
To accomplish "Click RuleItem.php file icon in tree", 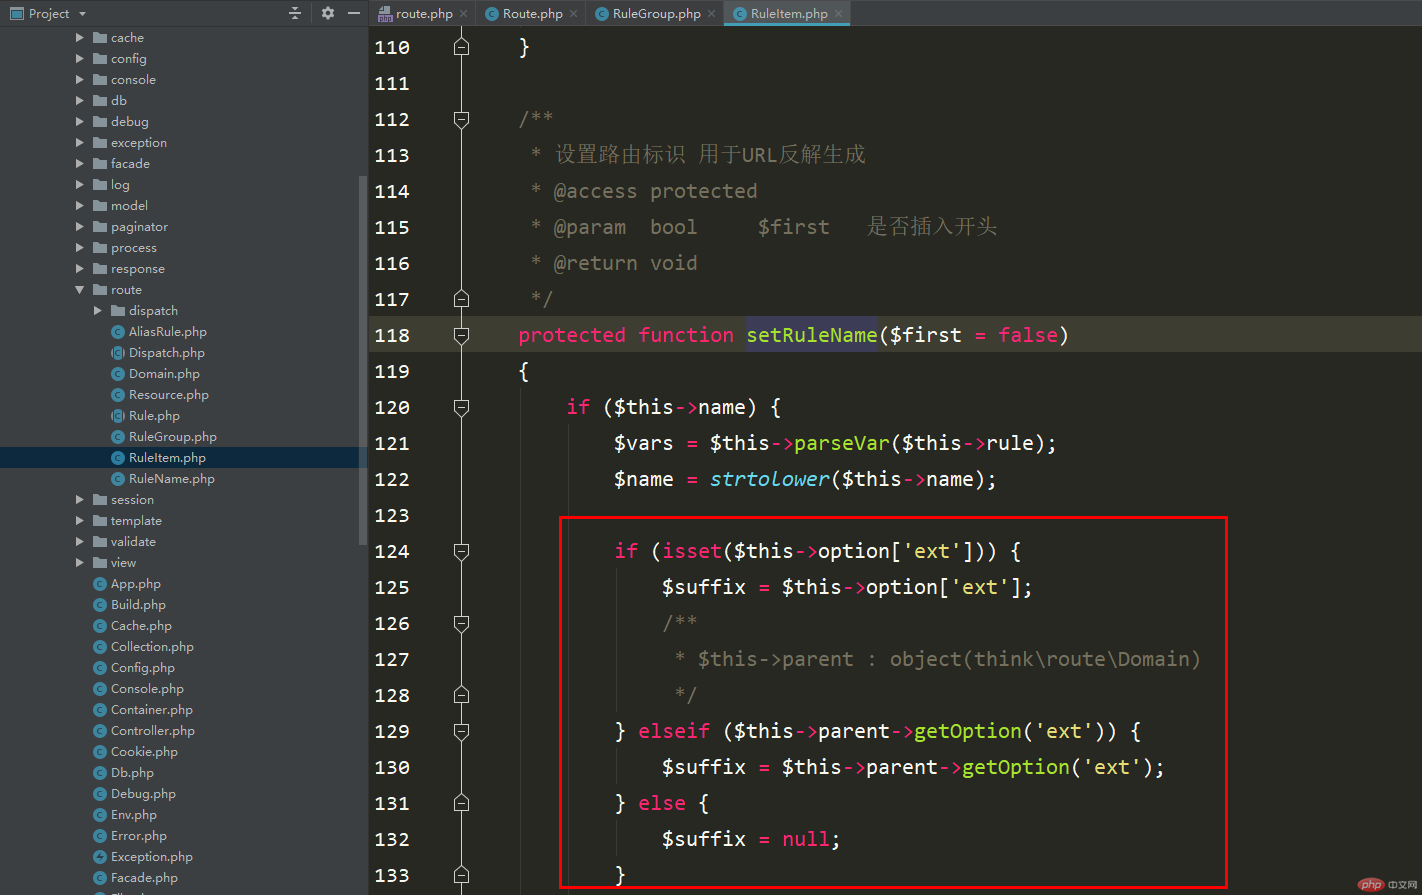I will coord(118,458).
